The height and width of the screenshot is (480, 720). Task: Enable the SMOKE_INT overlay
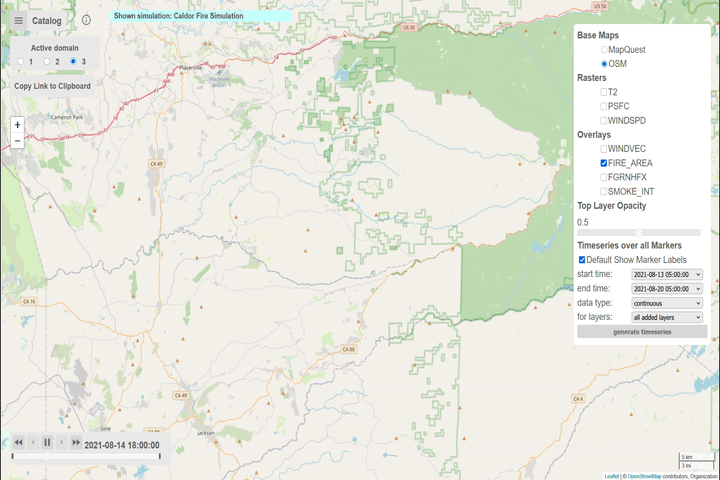(604, 191)
